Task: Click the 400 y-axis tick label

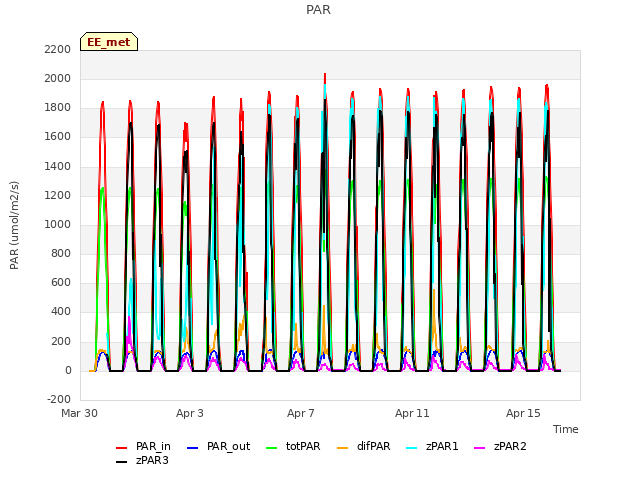Action: pos(61,312)
